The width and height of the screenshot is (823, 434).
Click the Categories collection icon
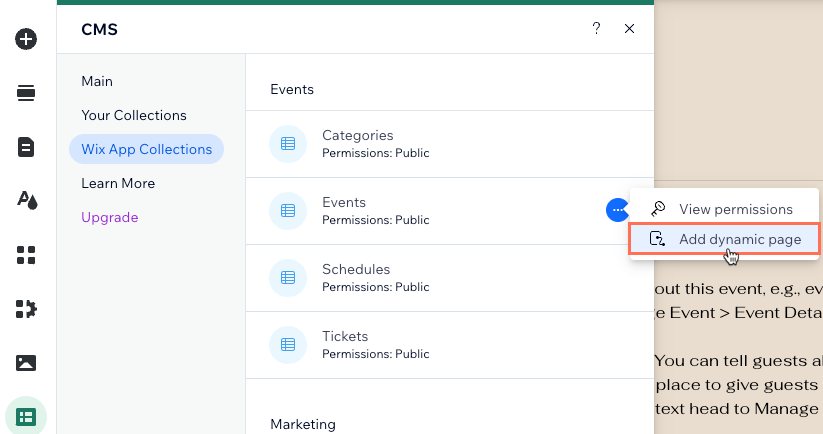click(x=288, y=144)
